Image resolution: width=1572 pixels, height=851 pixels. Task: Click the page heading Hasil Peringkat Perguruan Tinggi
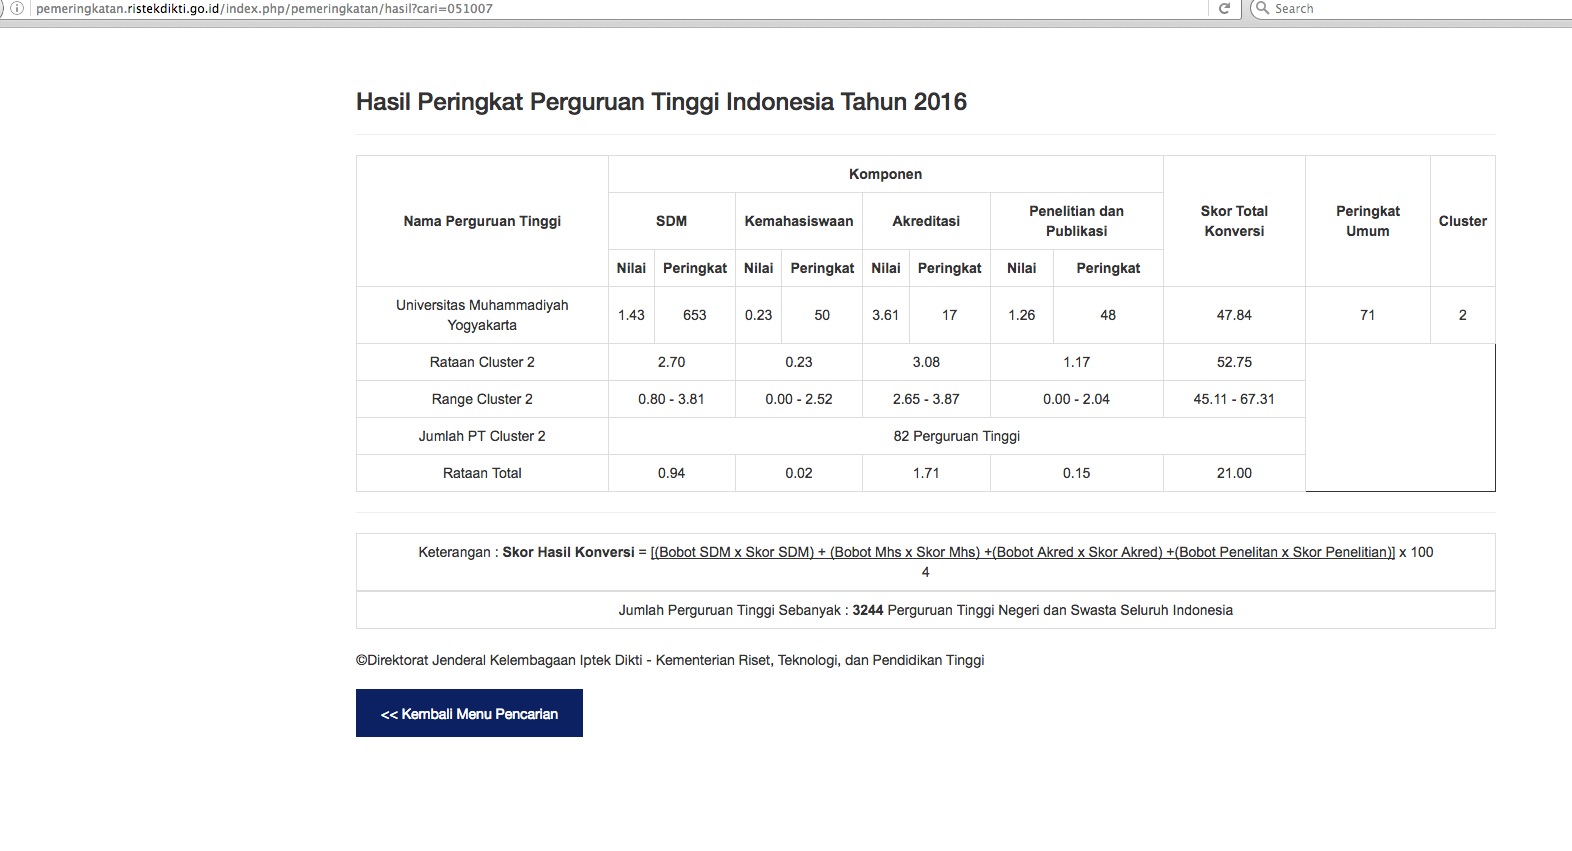point(661,102)
